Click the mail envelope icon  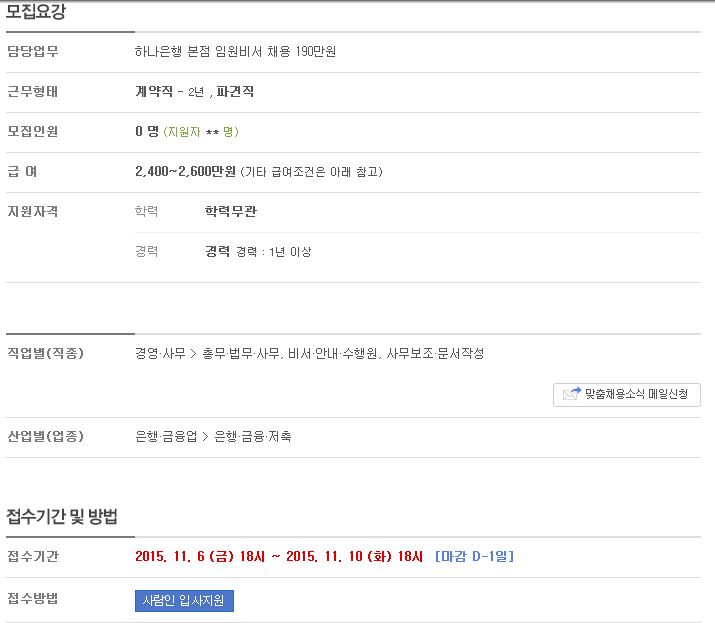pyautogui.click(x=572, y=394)
